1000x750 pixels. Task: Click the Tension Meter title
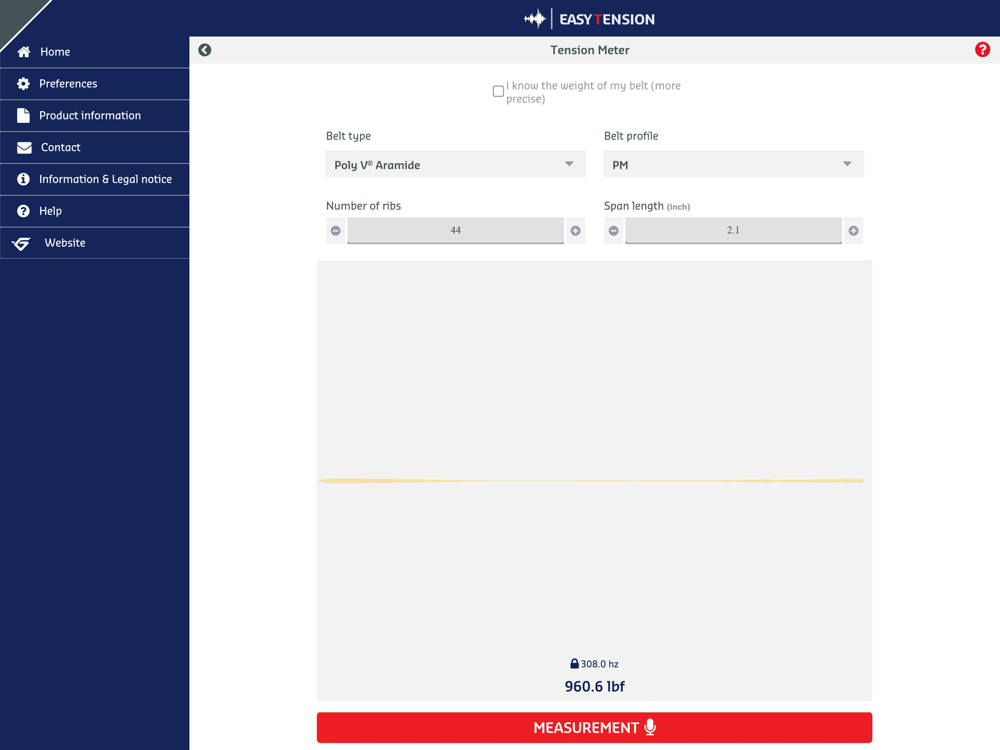590,50
